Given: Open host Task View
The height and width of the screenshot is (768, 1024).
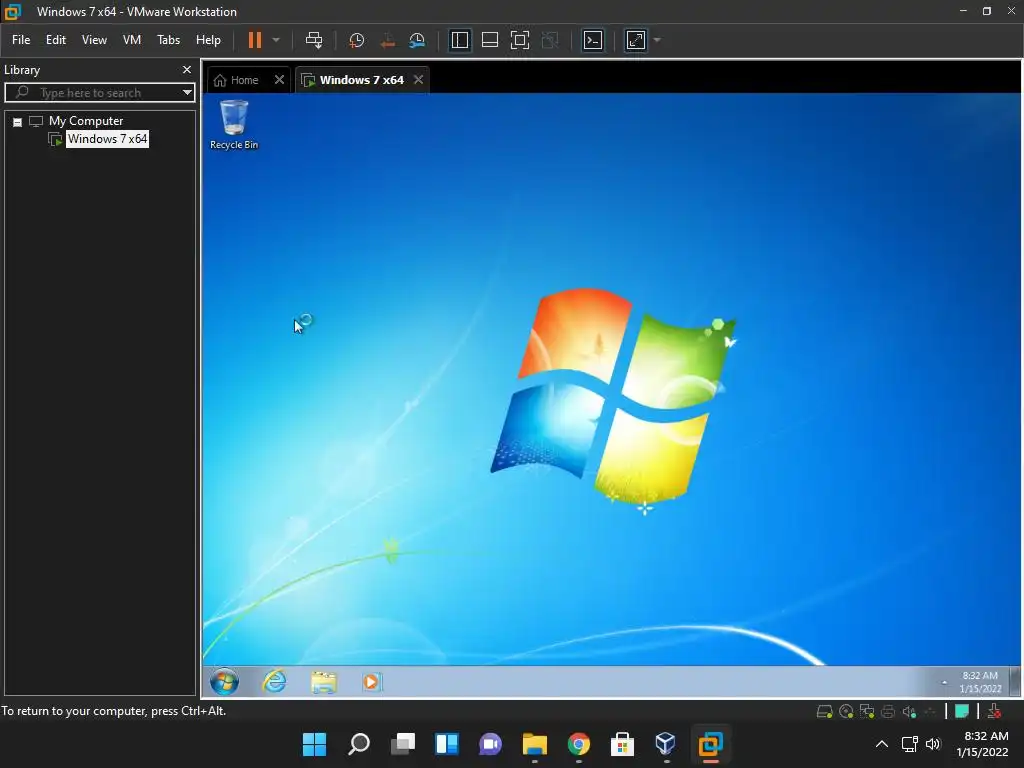Looking at the screenshot, I should tap(403, 743).
